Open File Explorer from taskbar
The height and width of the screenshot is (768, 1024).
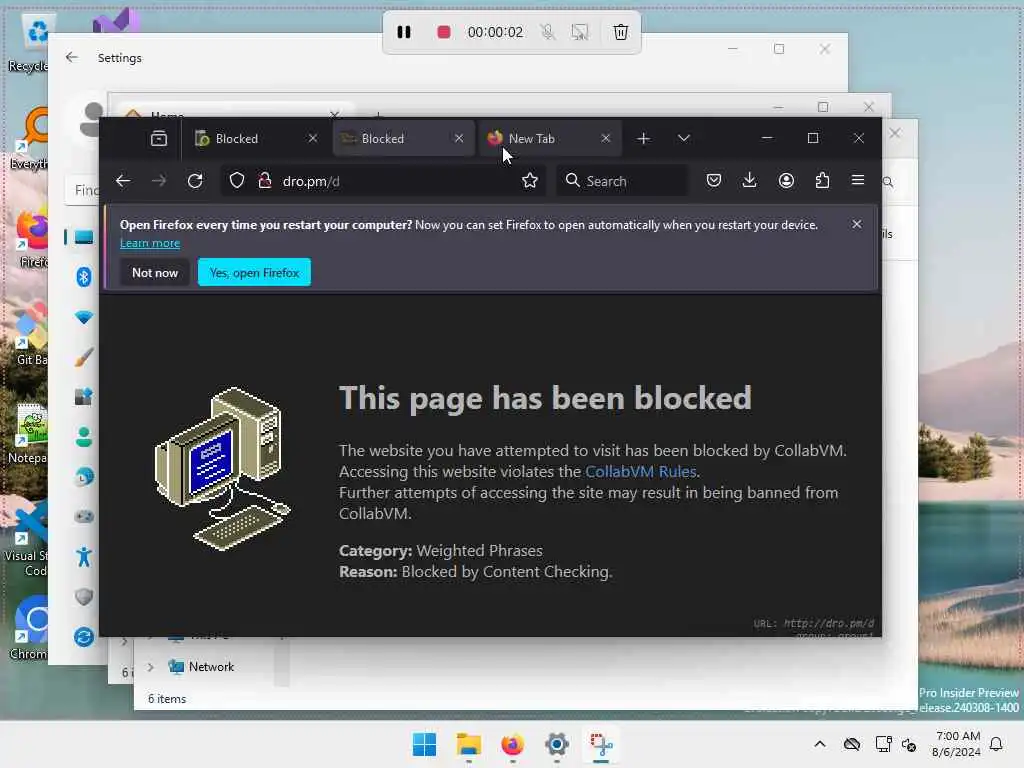468,744
